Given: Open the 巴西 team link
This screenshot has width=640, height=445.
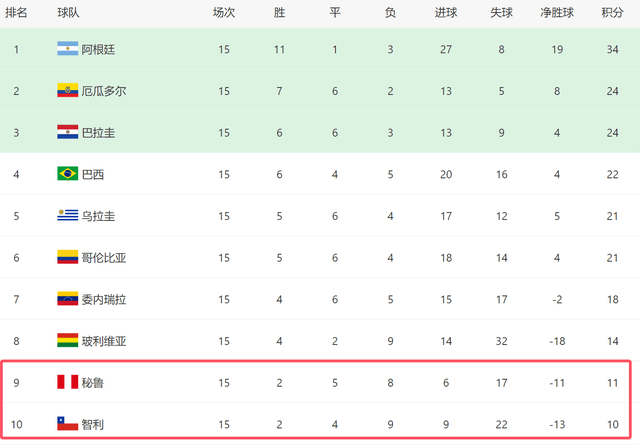Looking at the screenshot, I should [x=92, y=174].
